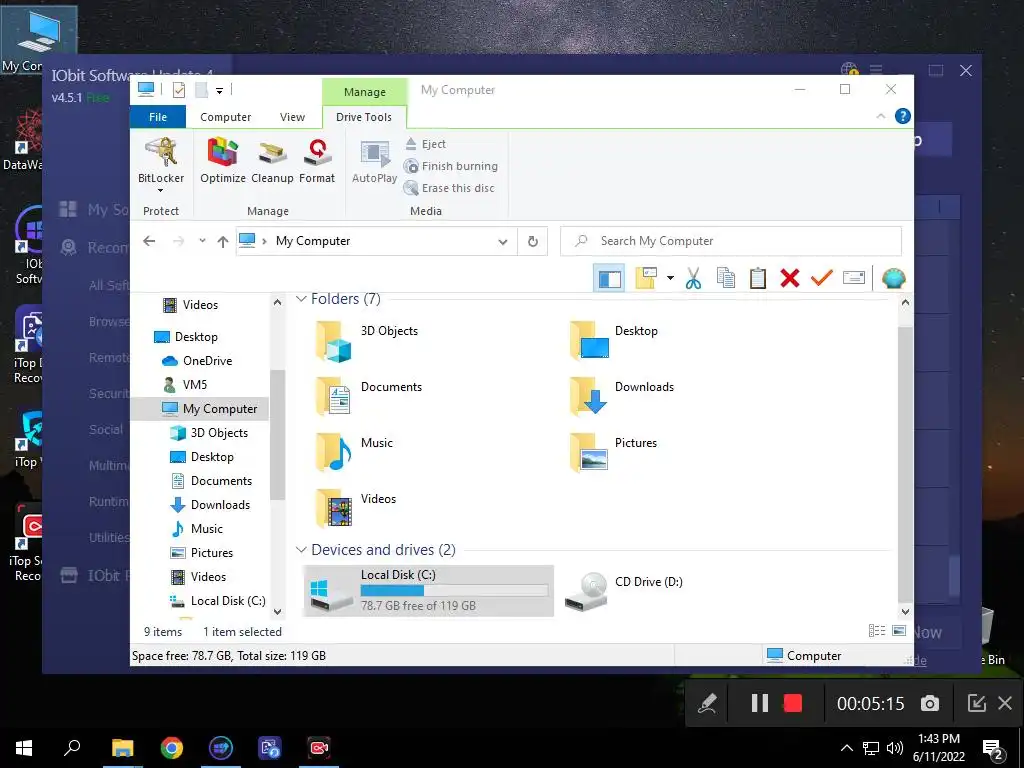1024x768 pixels.
Task: Switch to details view icon
Action: (x=876, y=631)
